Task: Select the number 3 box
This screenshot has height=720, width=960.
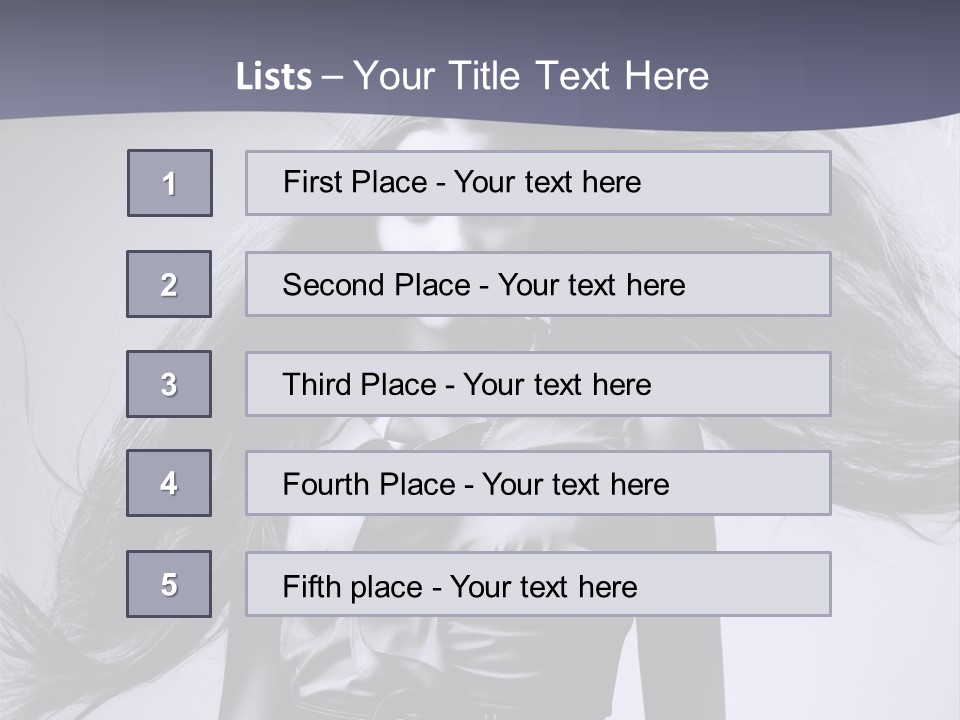Action: [169, 384]
